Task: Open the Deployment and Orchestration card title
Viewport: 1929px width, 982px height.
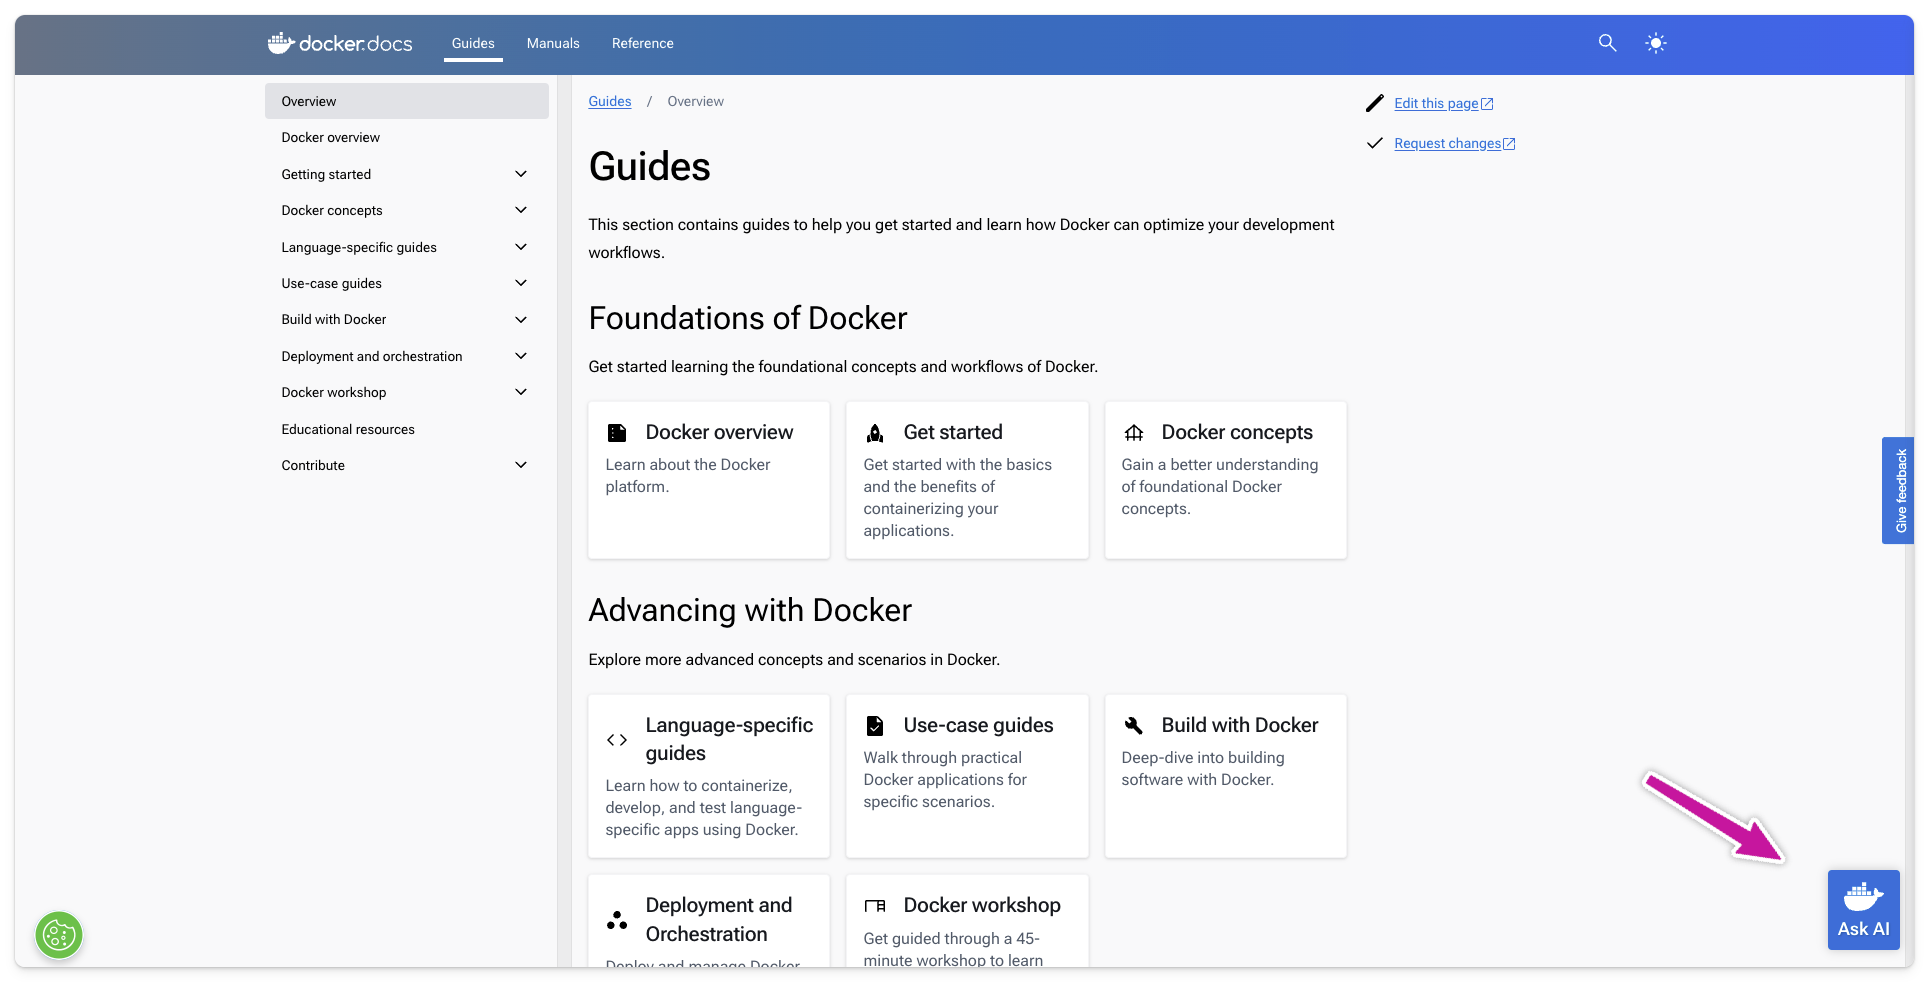Action: pyautogui.click(x=719, y=919)
